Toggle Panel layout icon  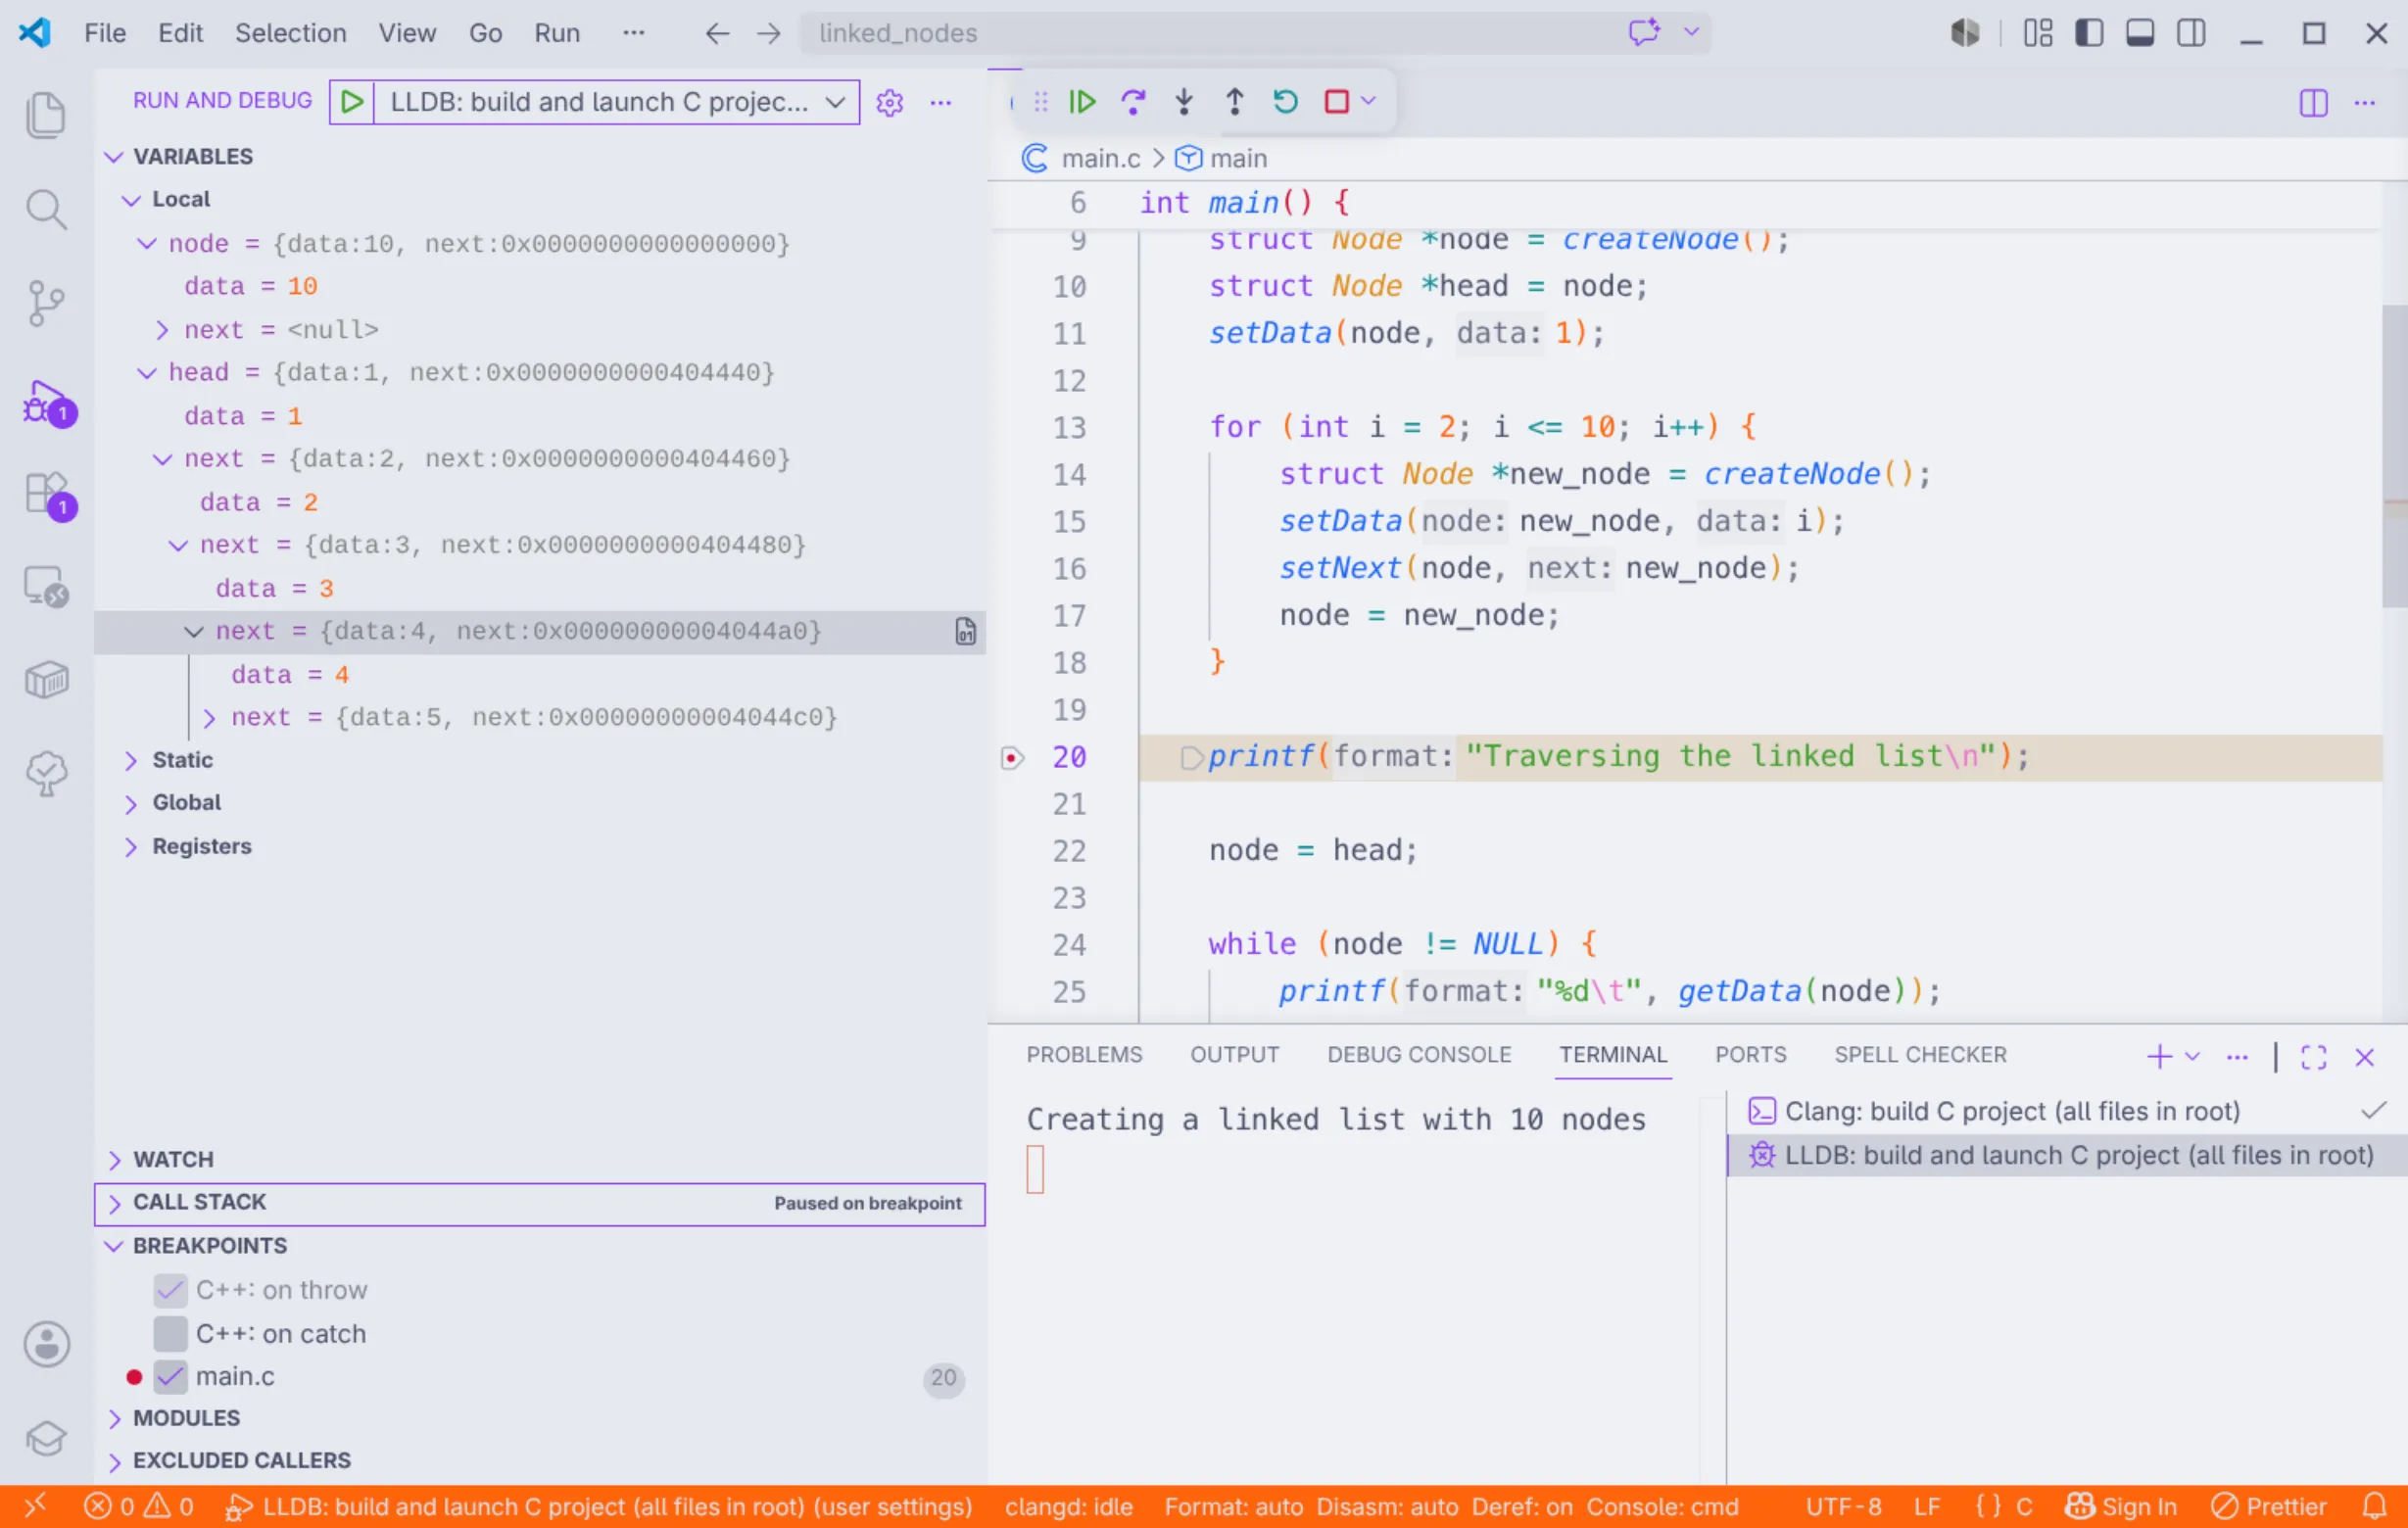click(x=2140, y=34)
